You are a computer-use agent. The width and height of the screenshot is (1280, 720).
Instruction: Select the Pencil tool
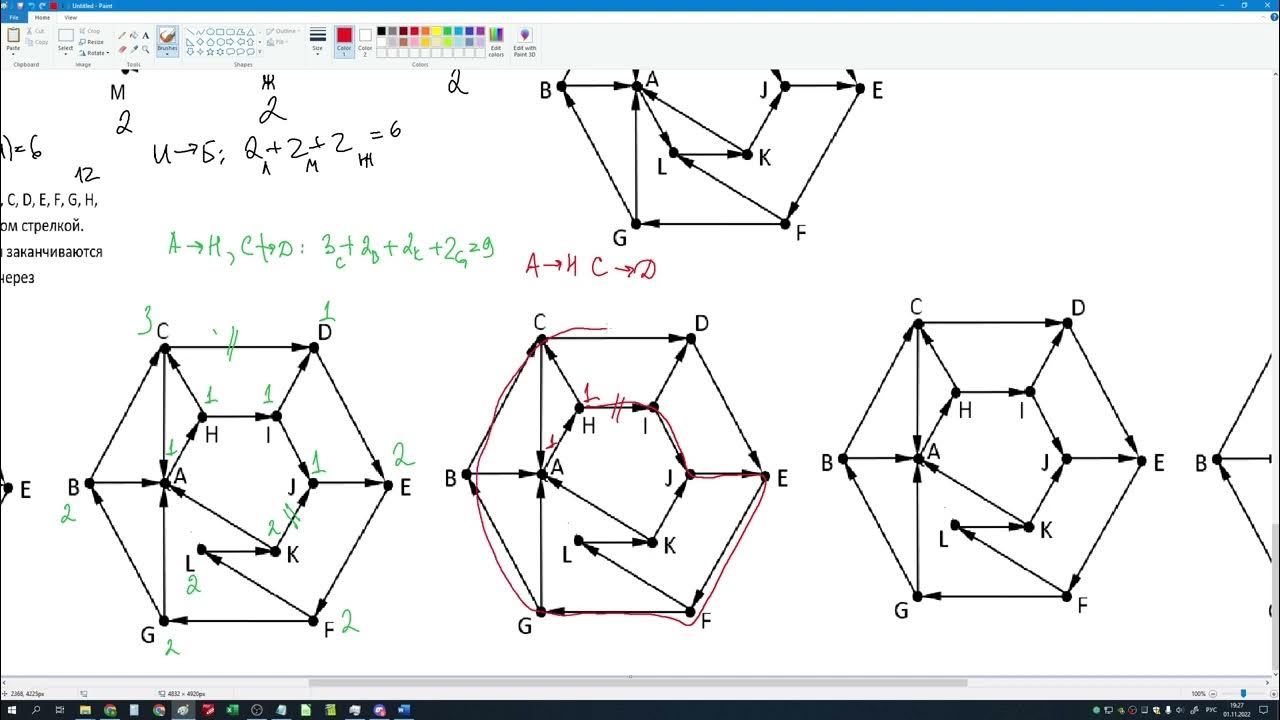click(122, 36)
